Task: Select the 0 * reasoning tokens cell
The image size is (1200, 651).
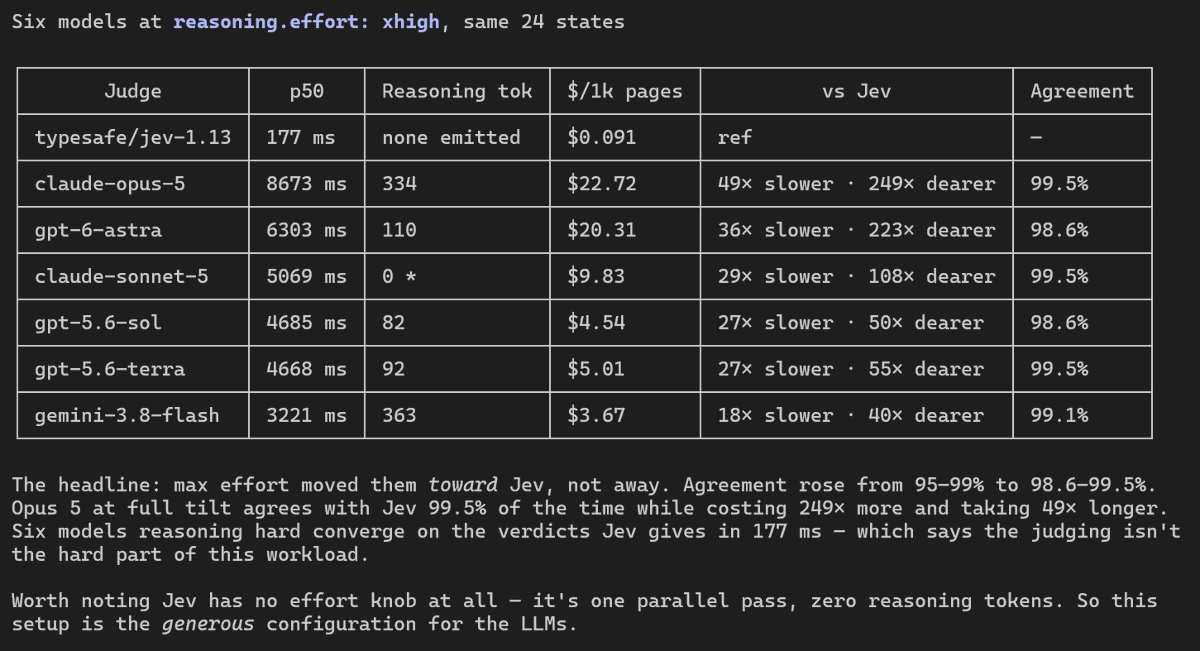Action: (x=457, y=276)
